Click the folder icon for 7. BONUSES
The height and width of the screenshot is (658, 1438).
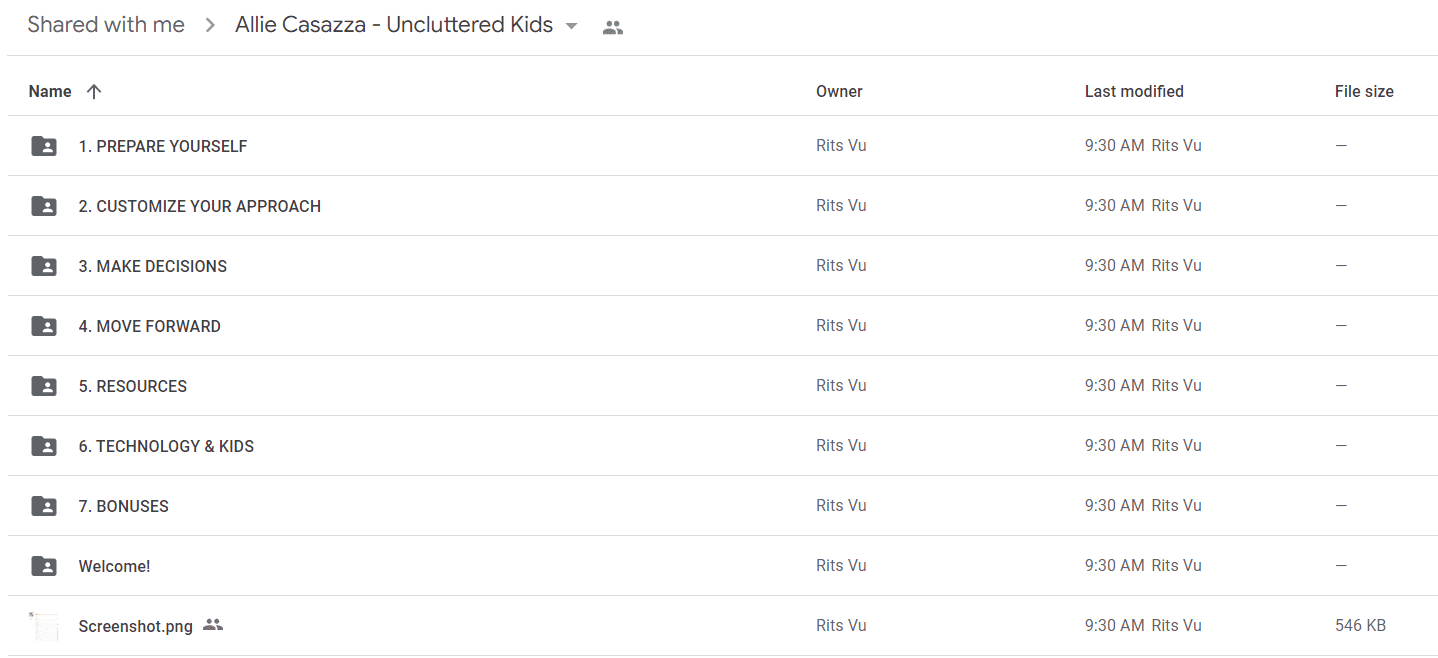tap(44, 506)
